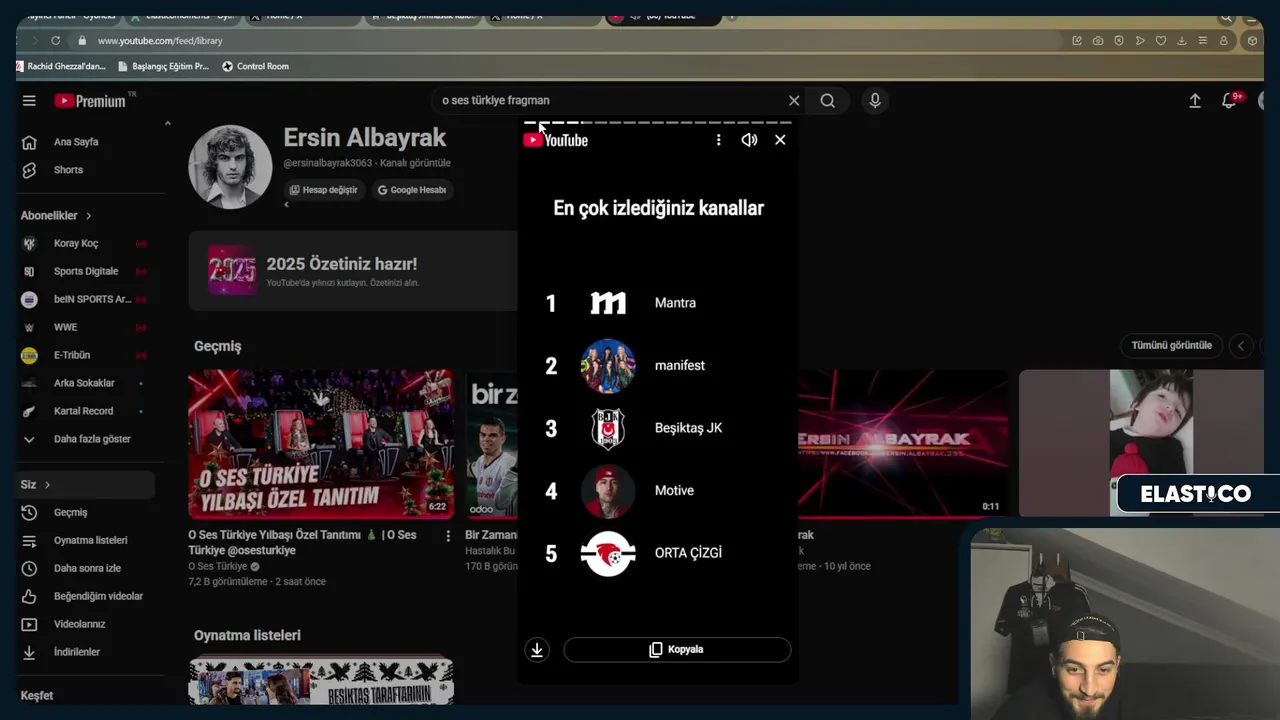
Task: Open the hamburger guide menu
Action: [x=29, y=101]
